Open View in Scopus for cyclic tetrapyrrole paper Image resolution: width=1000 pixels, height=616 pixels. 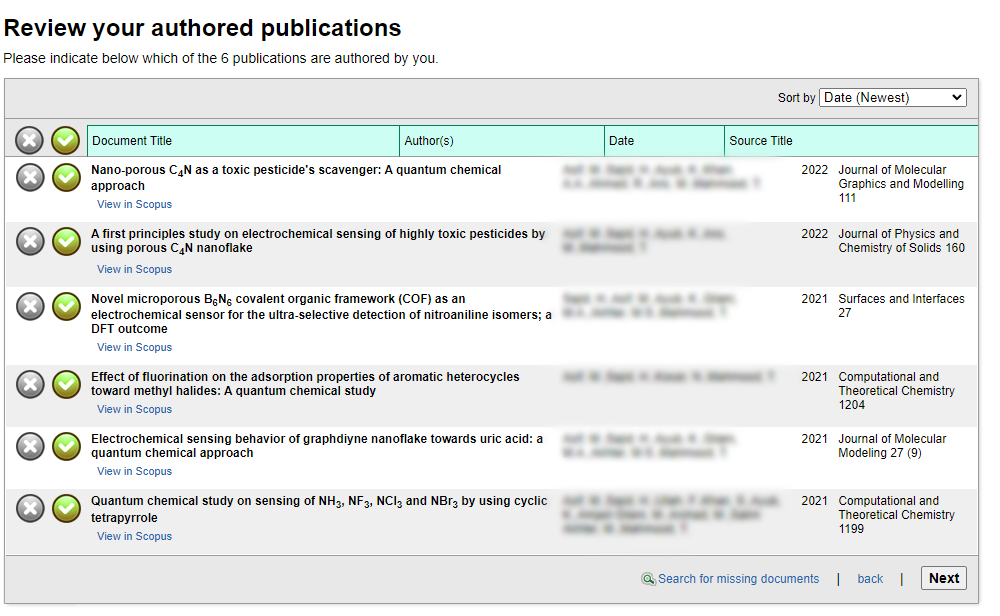click(x=135, y=536)
